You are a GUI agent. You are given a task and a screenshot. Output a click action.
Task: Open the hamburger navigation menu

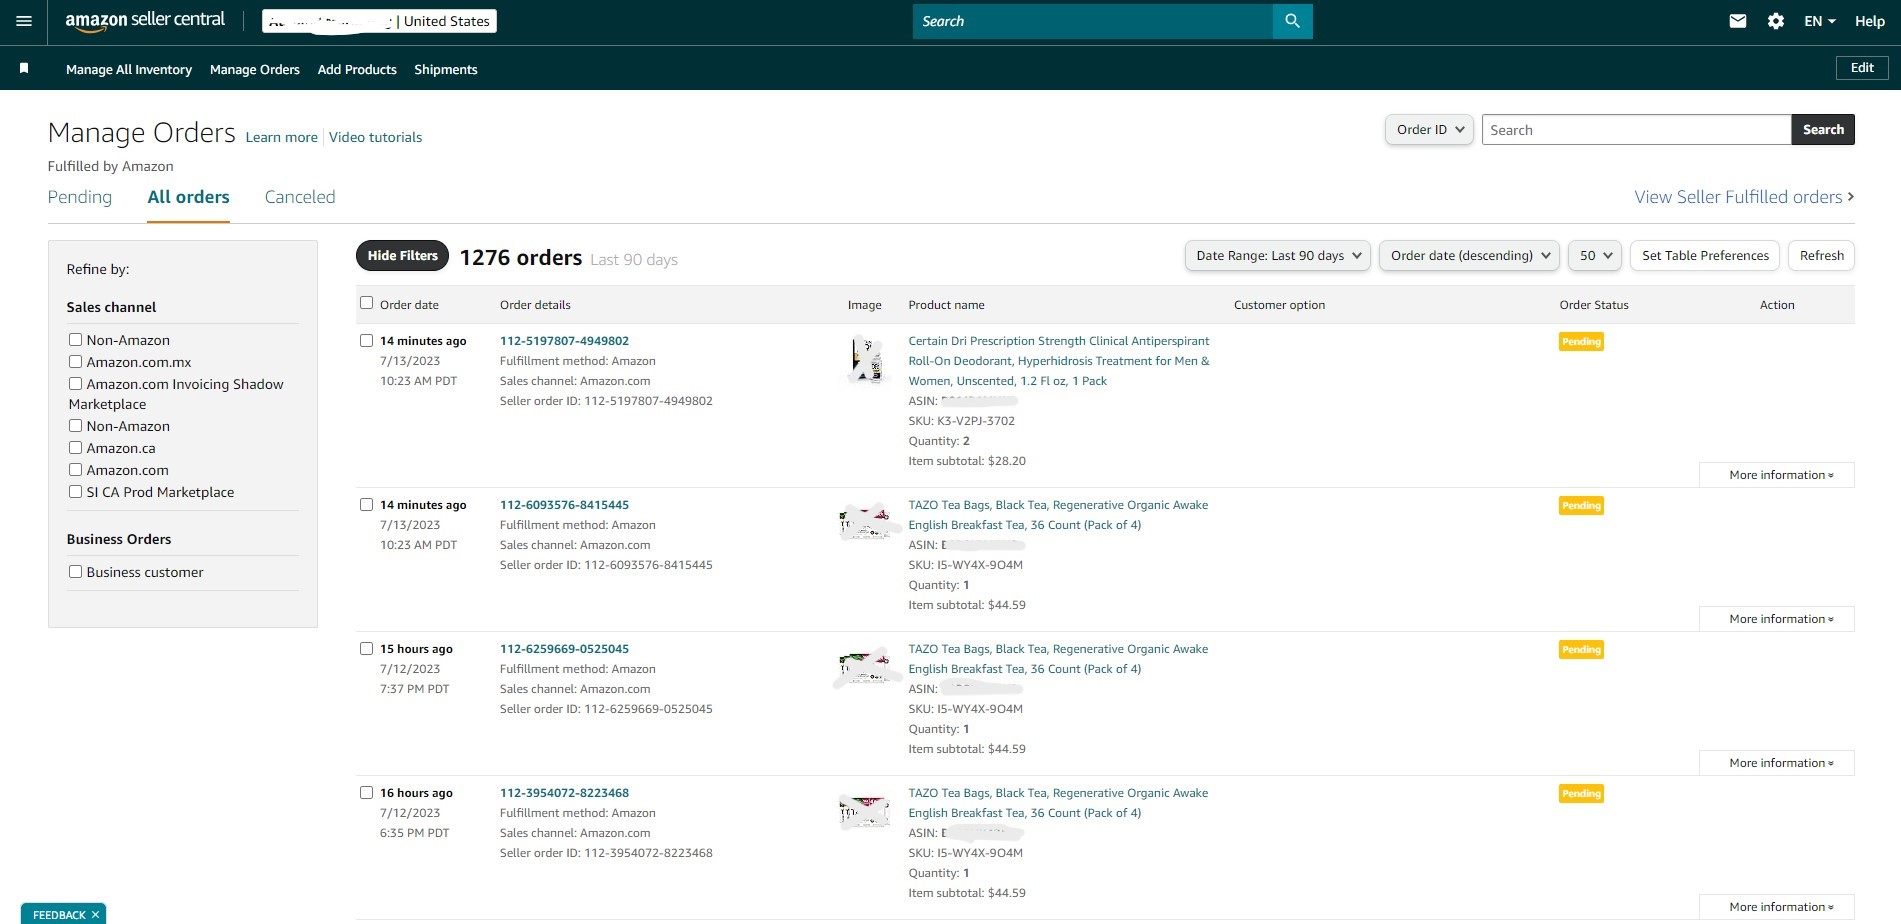click(x=24, y=21)
